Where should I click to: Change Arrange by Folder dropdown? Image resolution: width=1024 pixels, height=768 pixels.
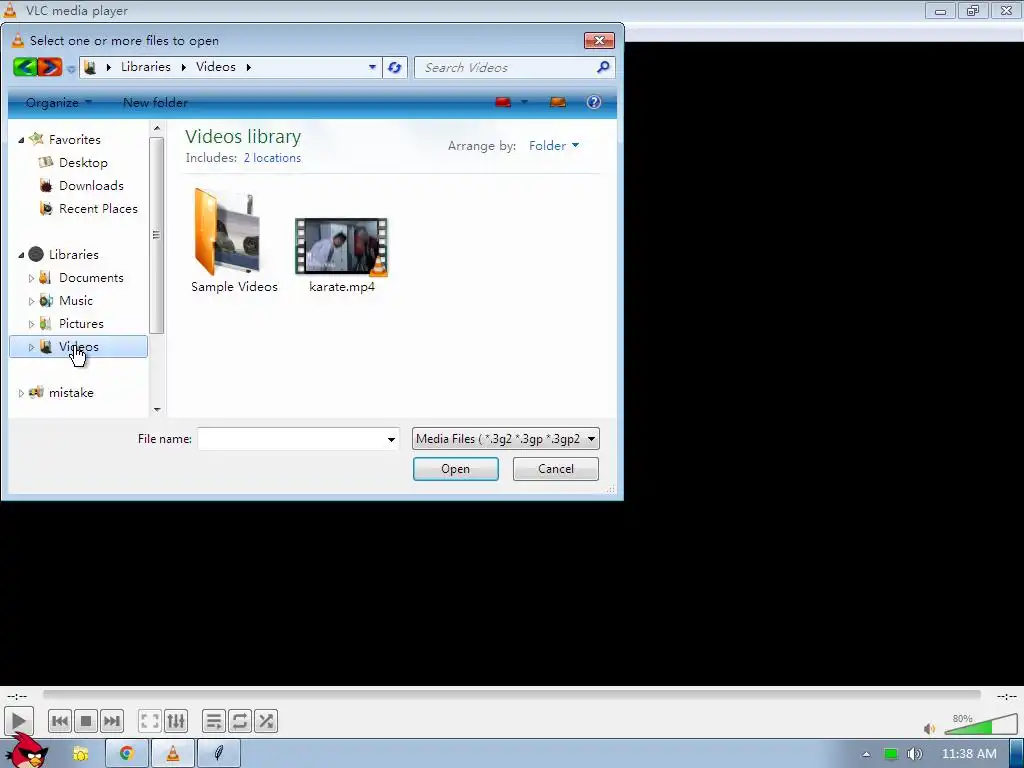[x=554, y=146]
